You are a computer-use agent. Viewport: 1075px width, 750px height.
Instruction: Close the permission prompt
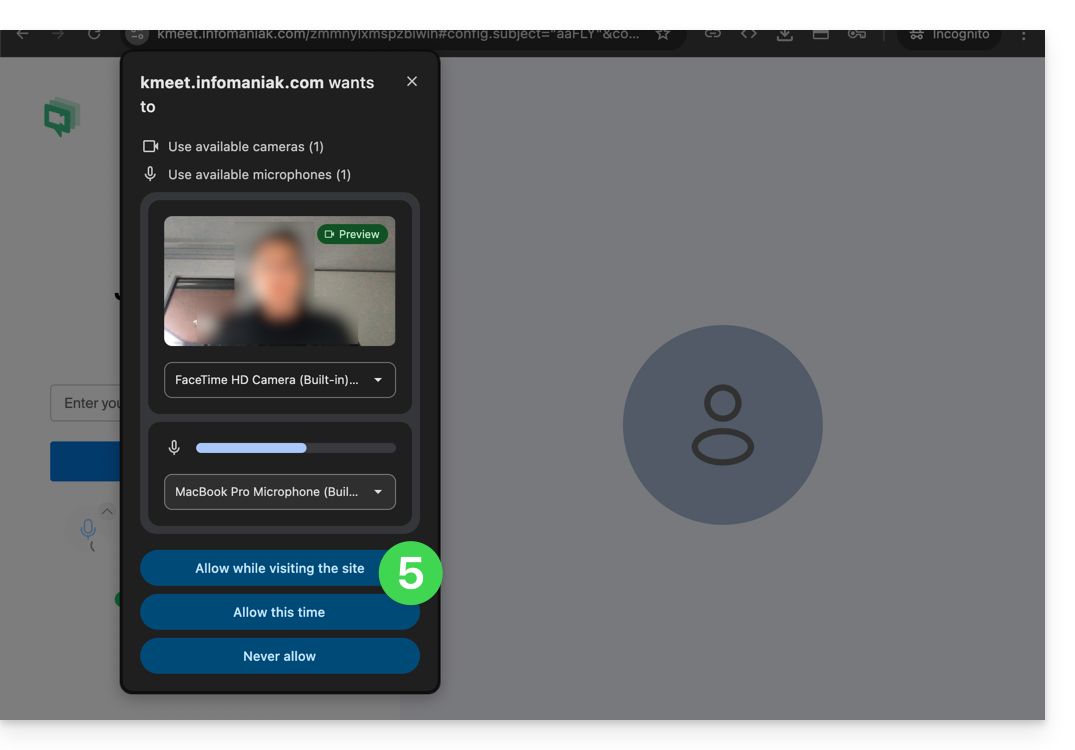pos(412,82)
